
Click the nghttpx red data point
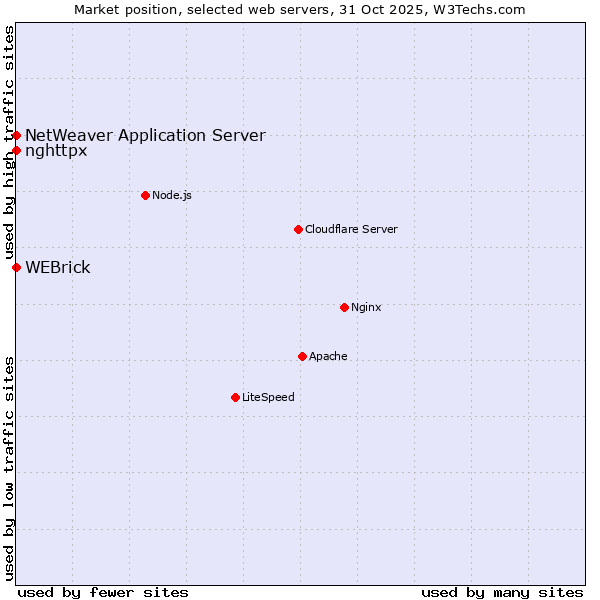pyautogui.click(x=17, y=151)
